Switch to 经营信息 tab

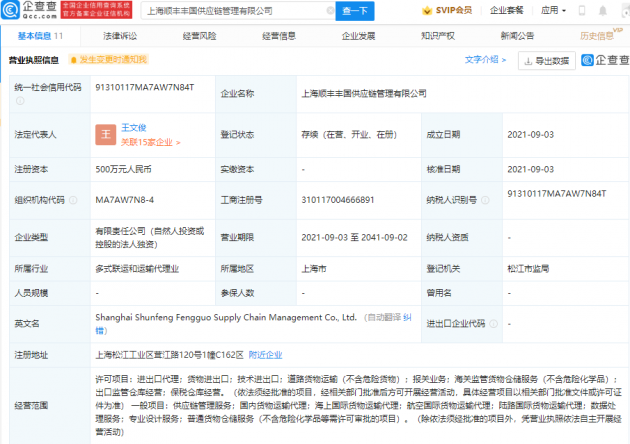point(279,36)
